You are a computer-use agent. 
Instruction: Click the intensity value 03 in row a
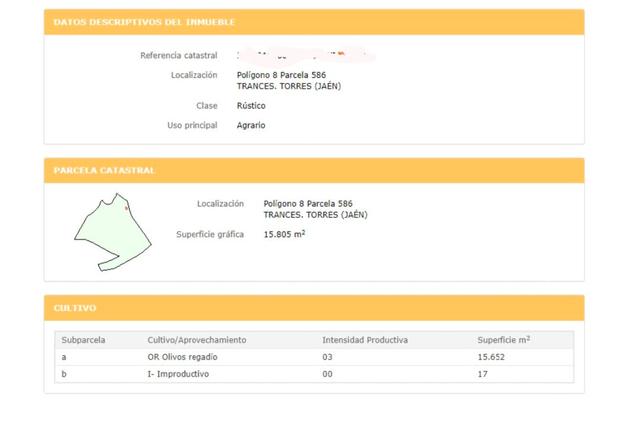point(327,357)
